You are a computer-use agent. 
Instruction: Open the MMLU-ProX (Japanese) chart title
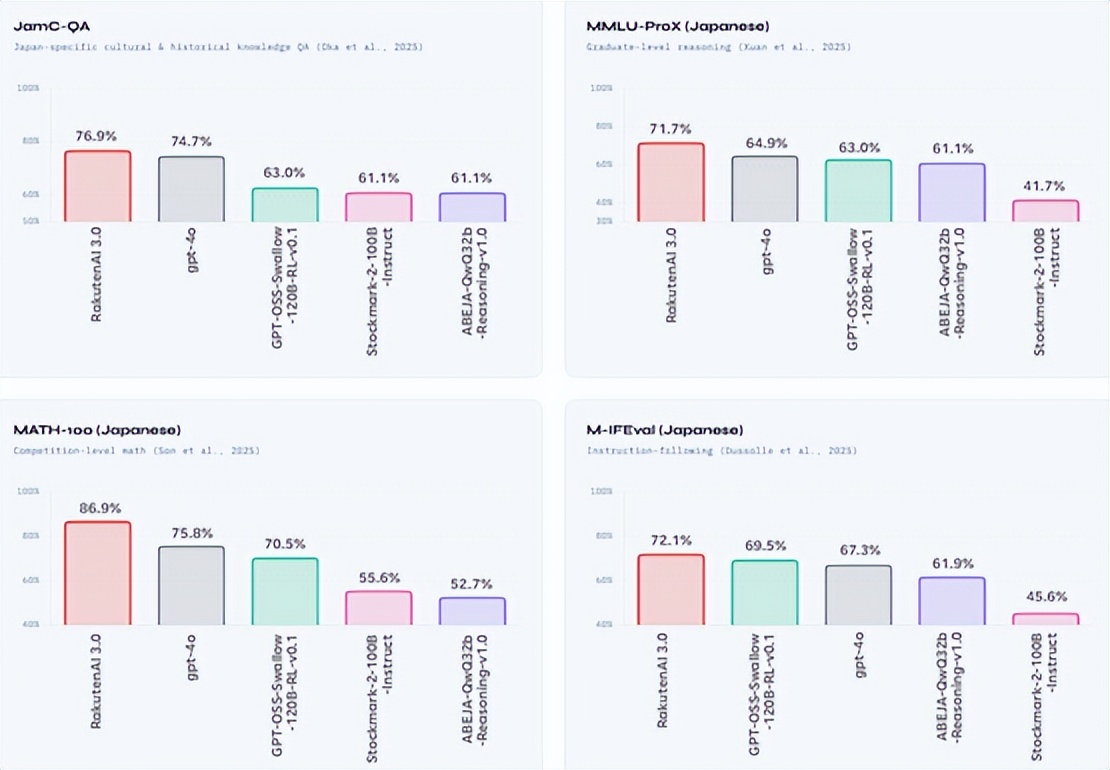coord(656,25)
